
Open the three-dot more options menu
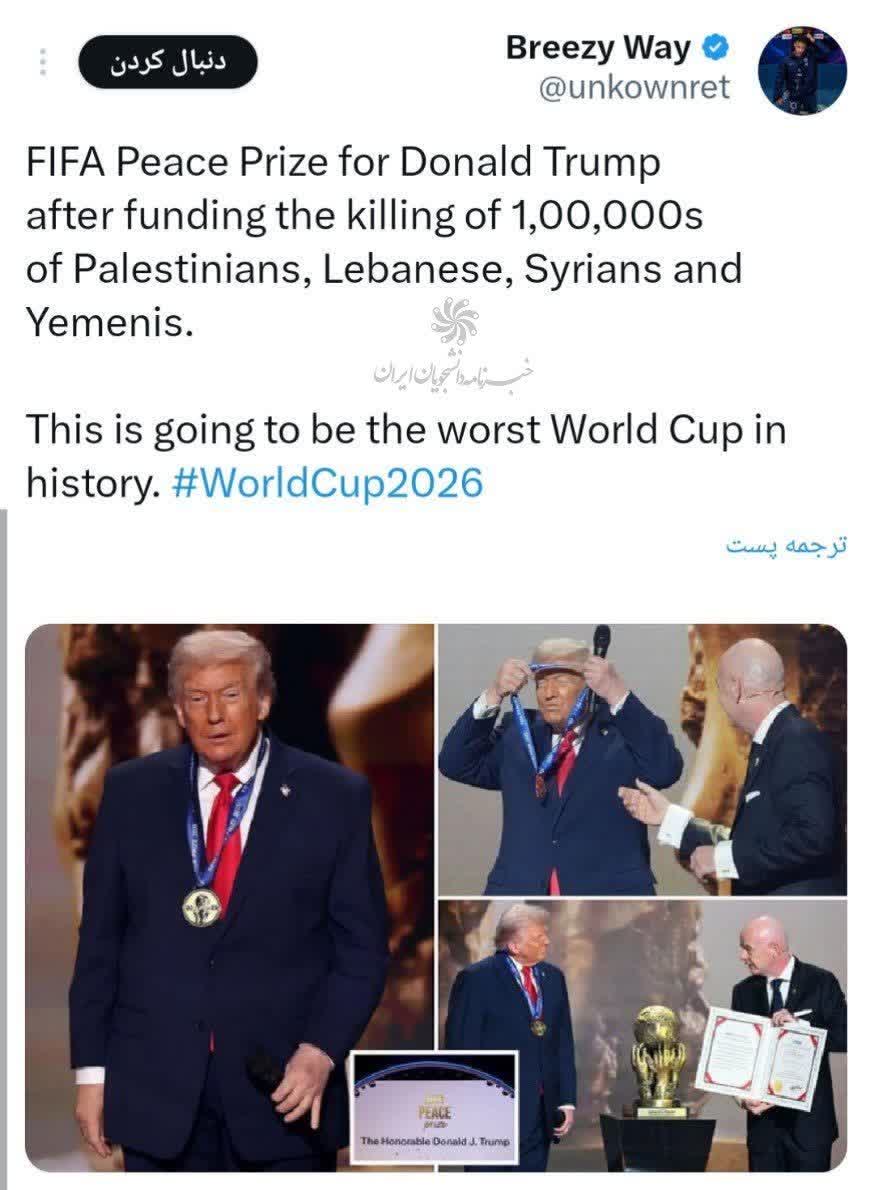point(42,62)
